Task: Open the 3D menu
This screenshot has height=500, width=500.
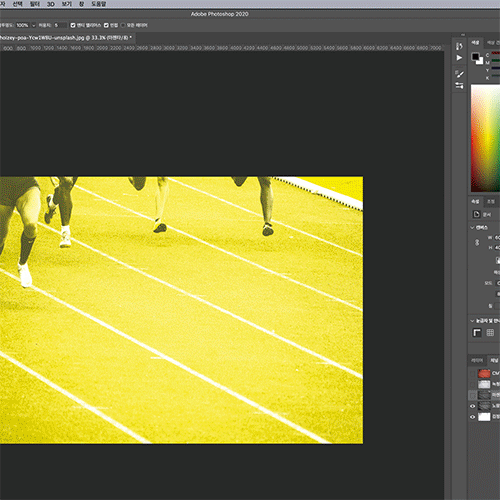Action: (51, 4)
